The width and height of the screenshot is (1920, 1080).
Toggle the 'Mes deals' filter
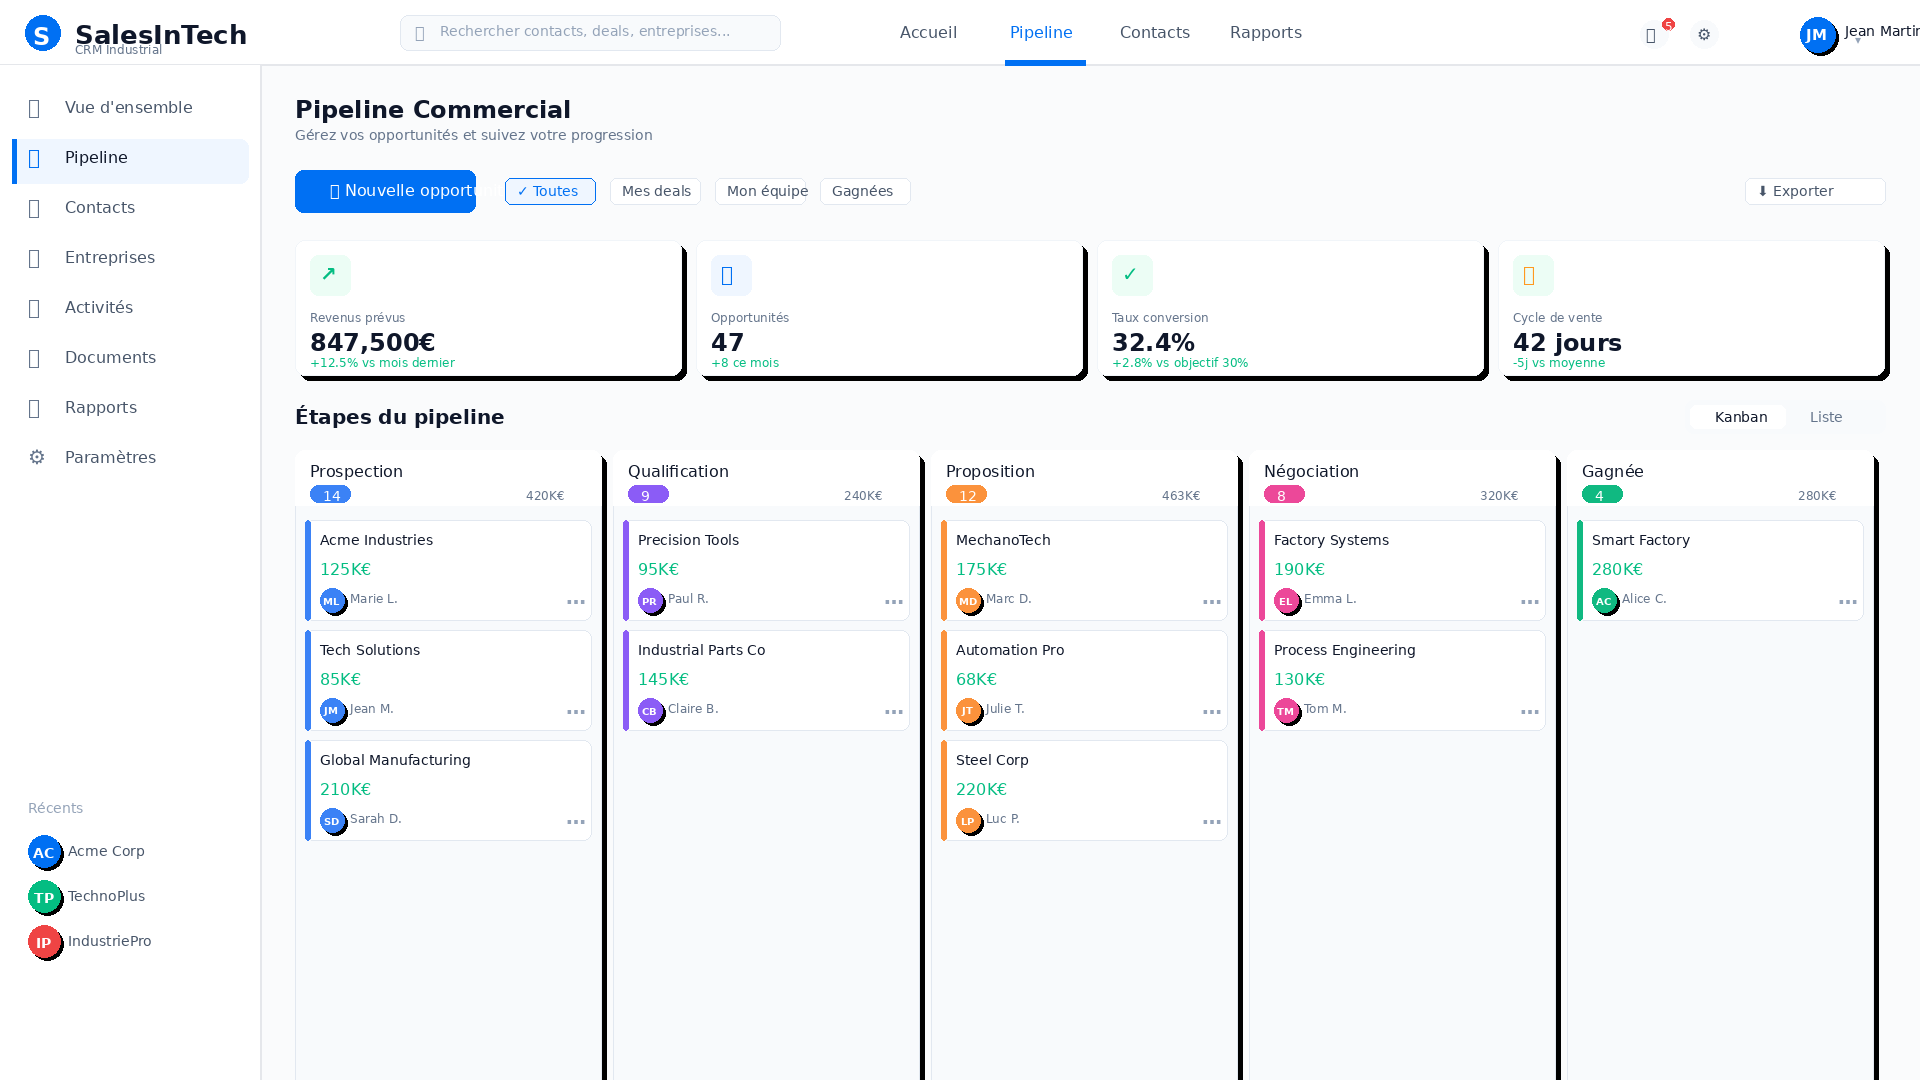[x=655, y=191]
